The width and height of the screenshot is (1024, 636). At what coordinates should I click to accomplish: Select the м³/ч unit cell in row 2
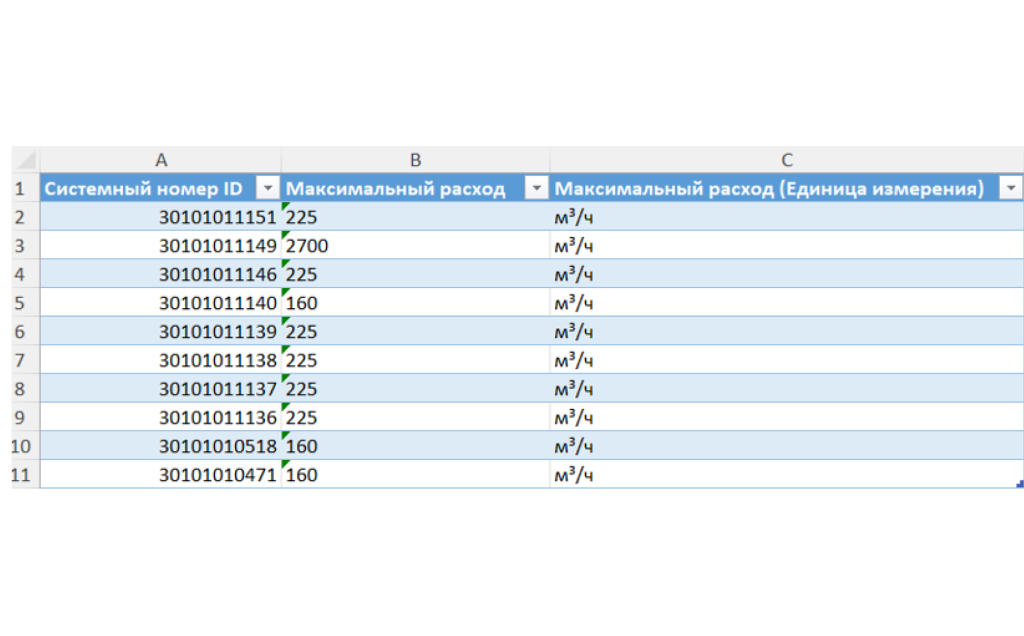pos(786,217)
